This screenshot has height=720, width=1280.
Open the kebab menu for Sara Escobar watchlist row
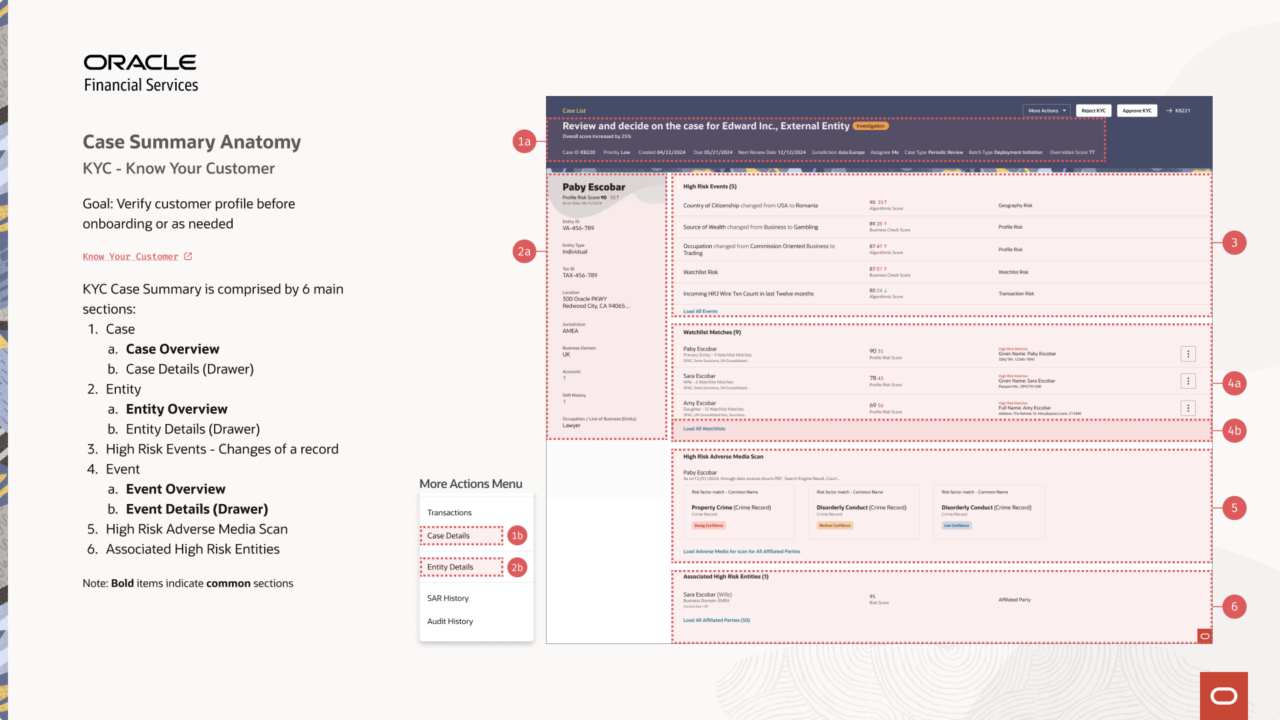point(1188,381)
